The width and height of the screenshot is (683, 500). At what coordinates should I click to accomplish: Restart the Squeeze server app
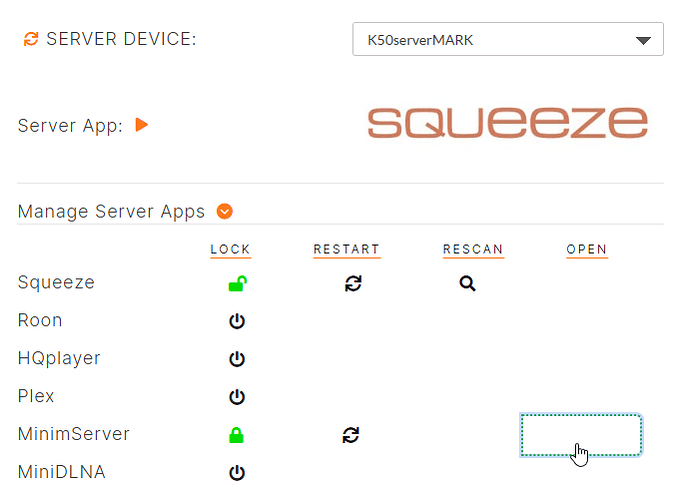[x=352, y=284]
